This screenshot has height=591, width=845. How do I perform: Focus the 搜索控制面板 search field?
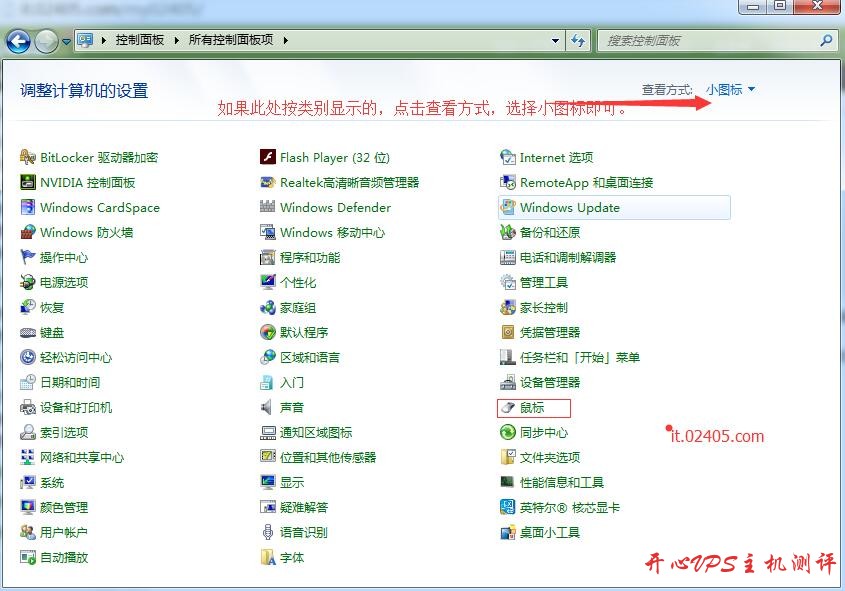(718, 40)
